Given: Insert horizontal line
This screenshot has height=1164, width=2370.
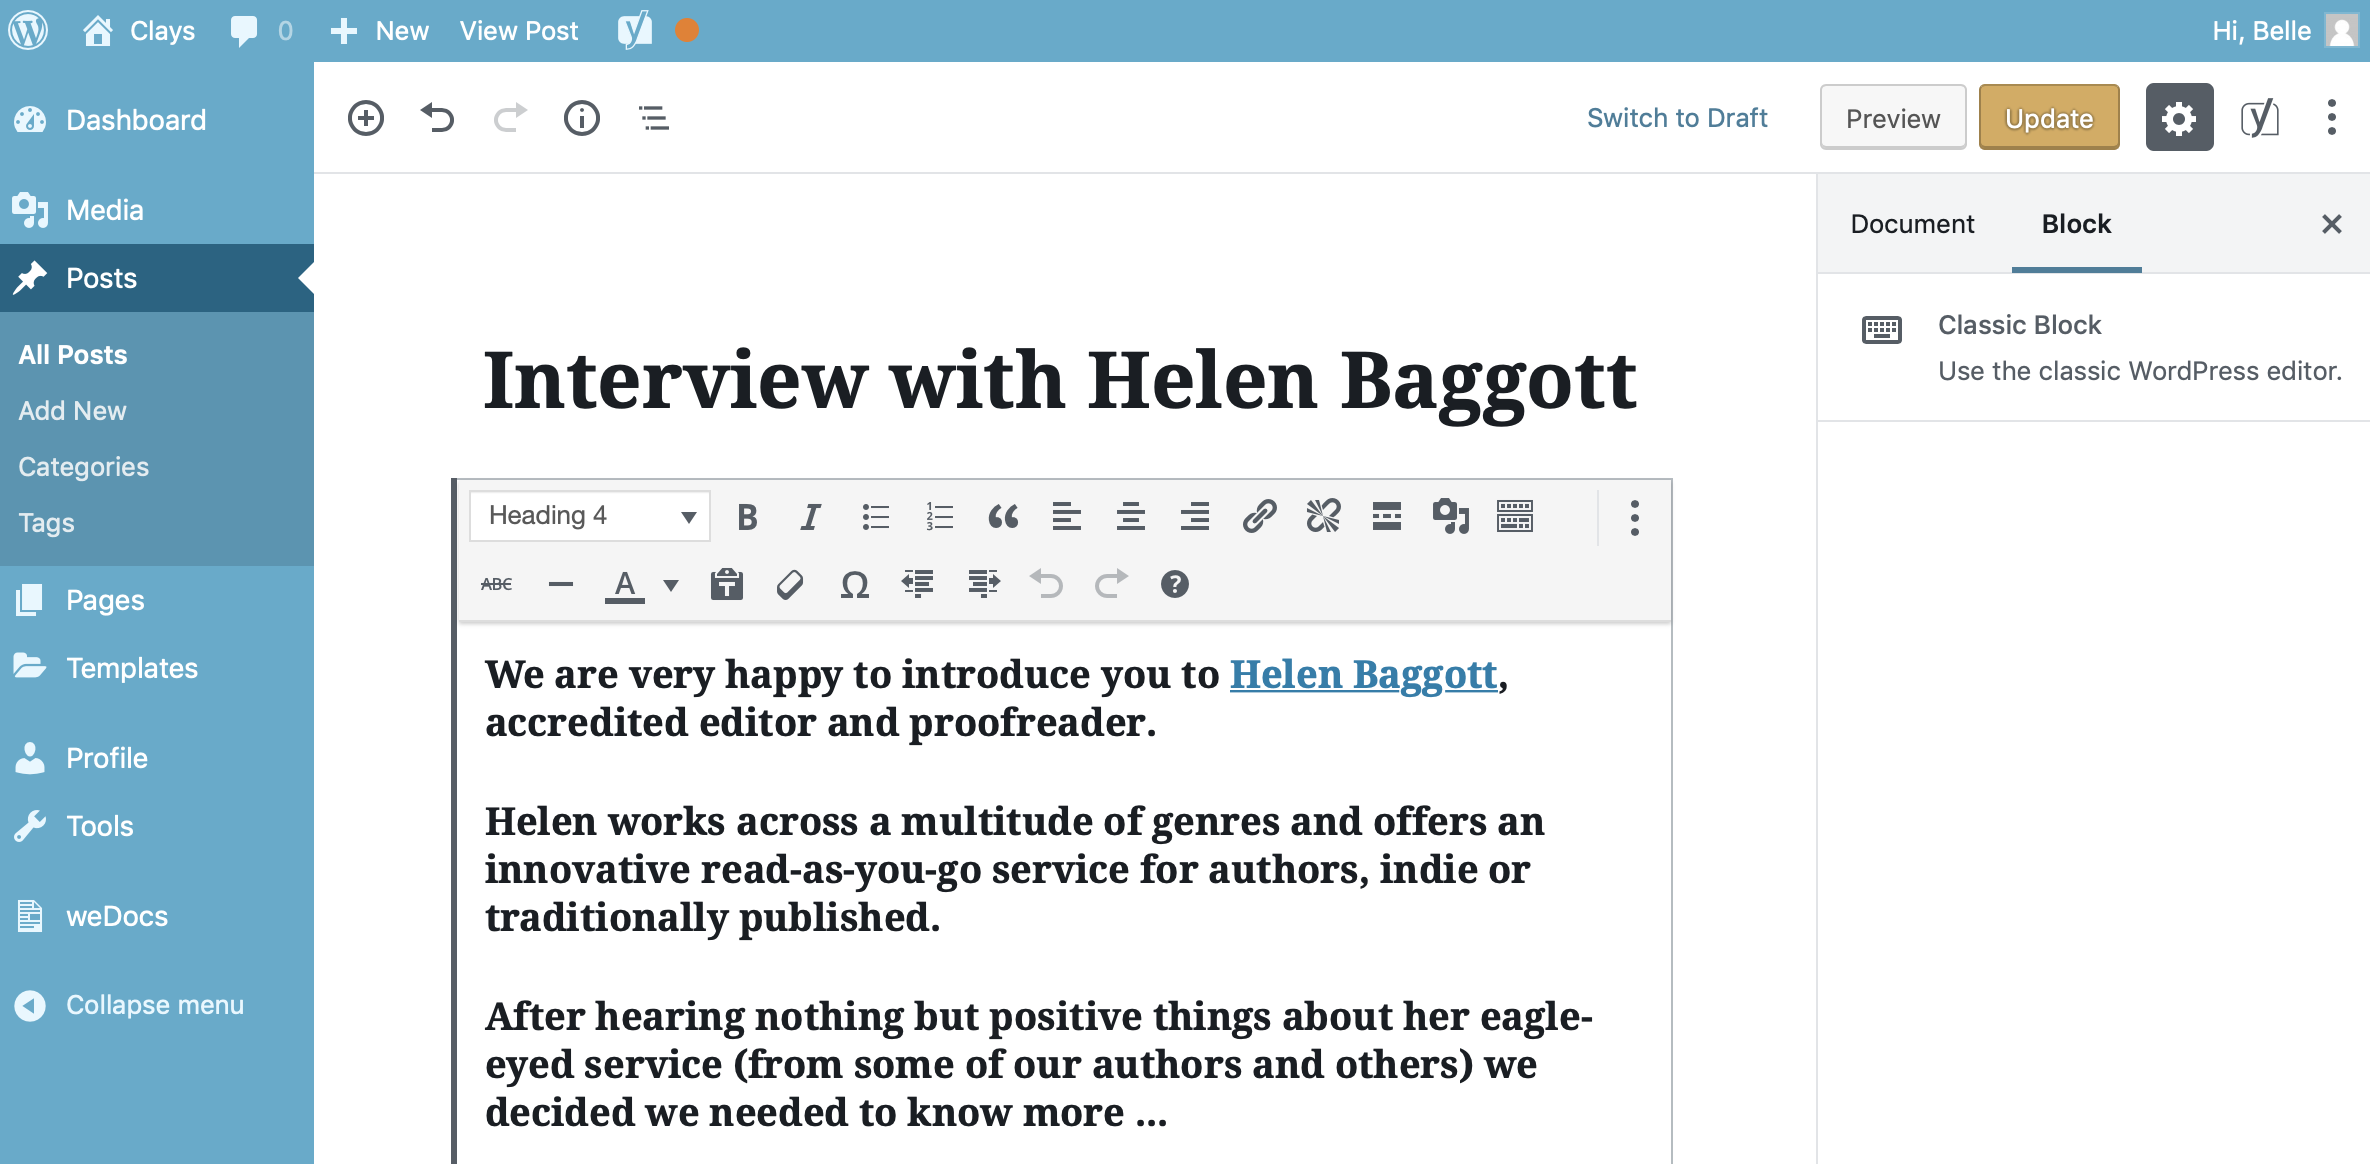Looking at the screenshot, I should (561, 584).
